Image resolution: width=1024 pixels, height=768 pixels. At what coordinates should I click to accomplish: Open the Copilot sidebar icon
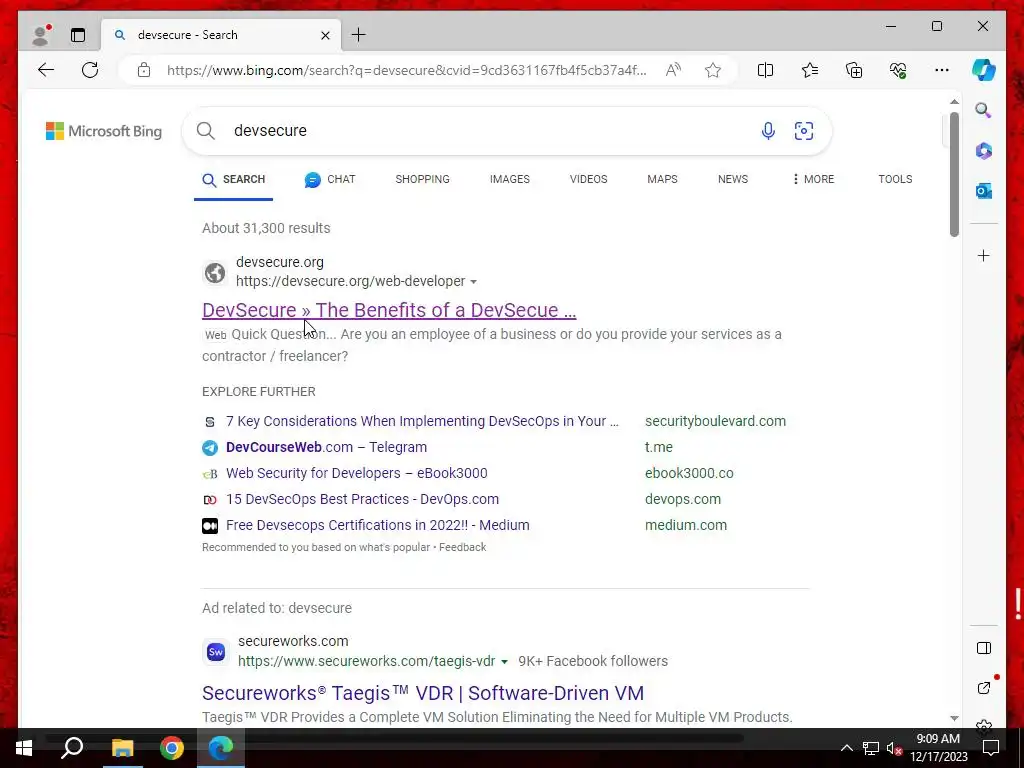point(984,70)
